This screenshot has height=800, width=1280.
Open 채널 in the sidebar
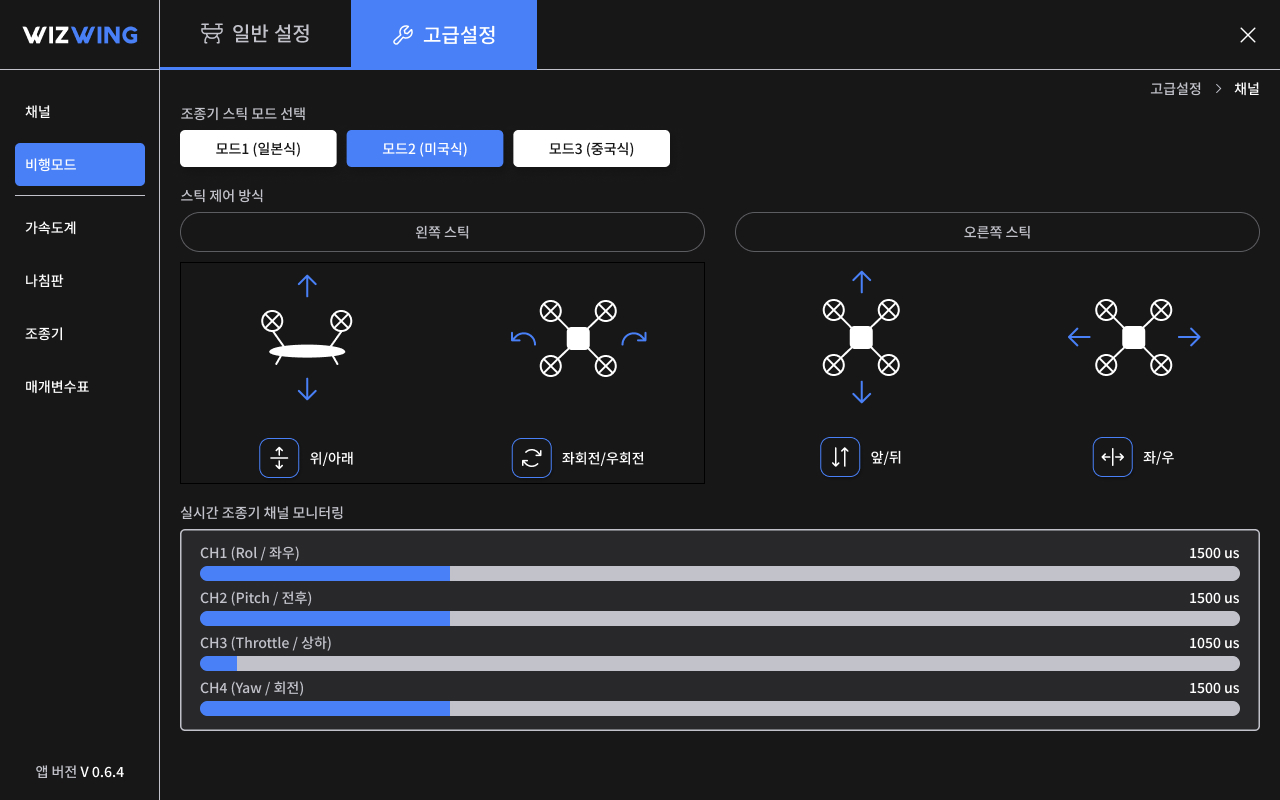[x=80, y=112]
